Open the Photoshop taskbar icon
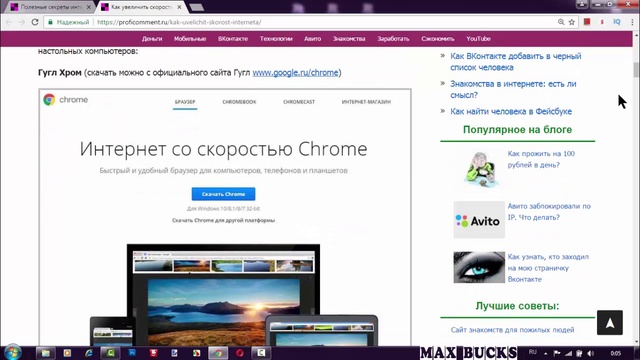 pyautogui.click(x=132, y=353)
